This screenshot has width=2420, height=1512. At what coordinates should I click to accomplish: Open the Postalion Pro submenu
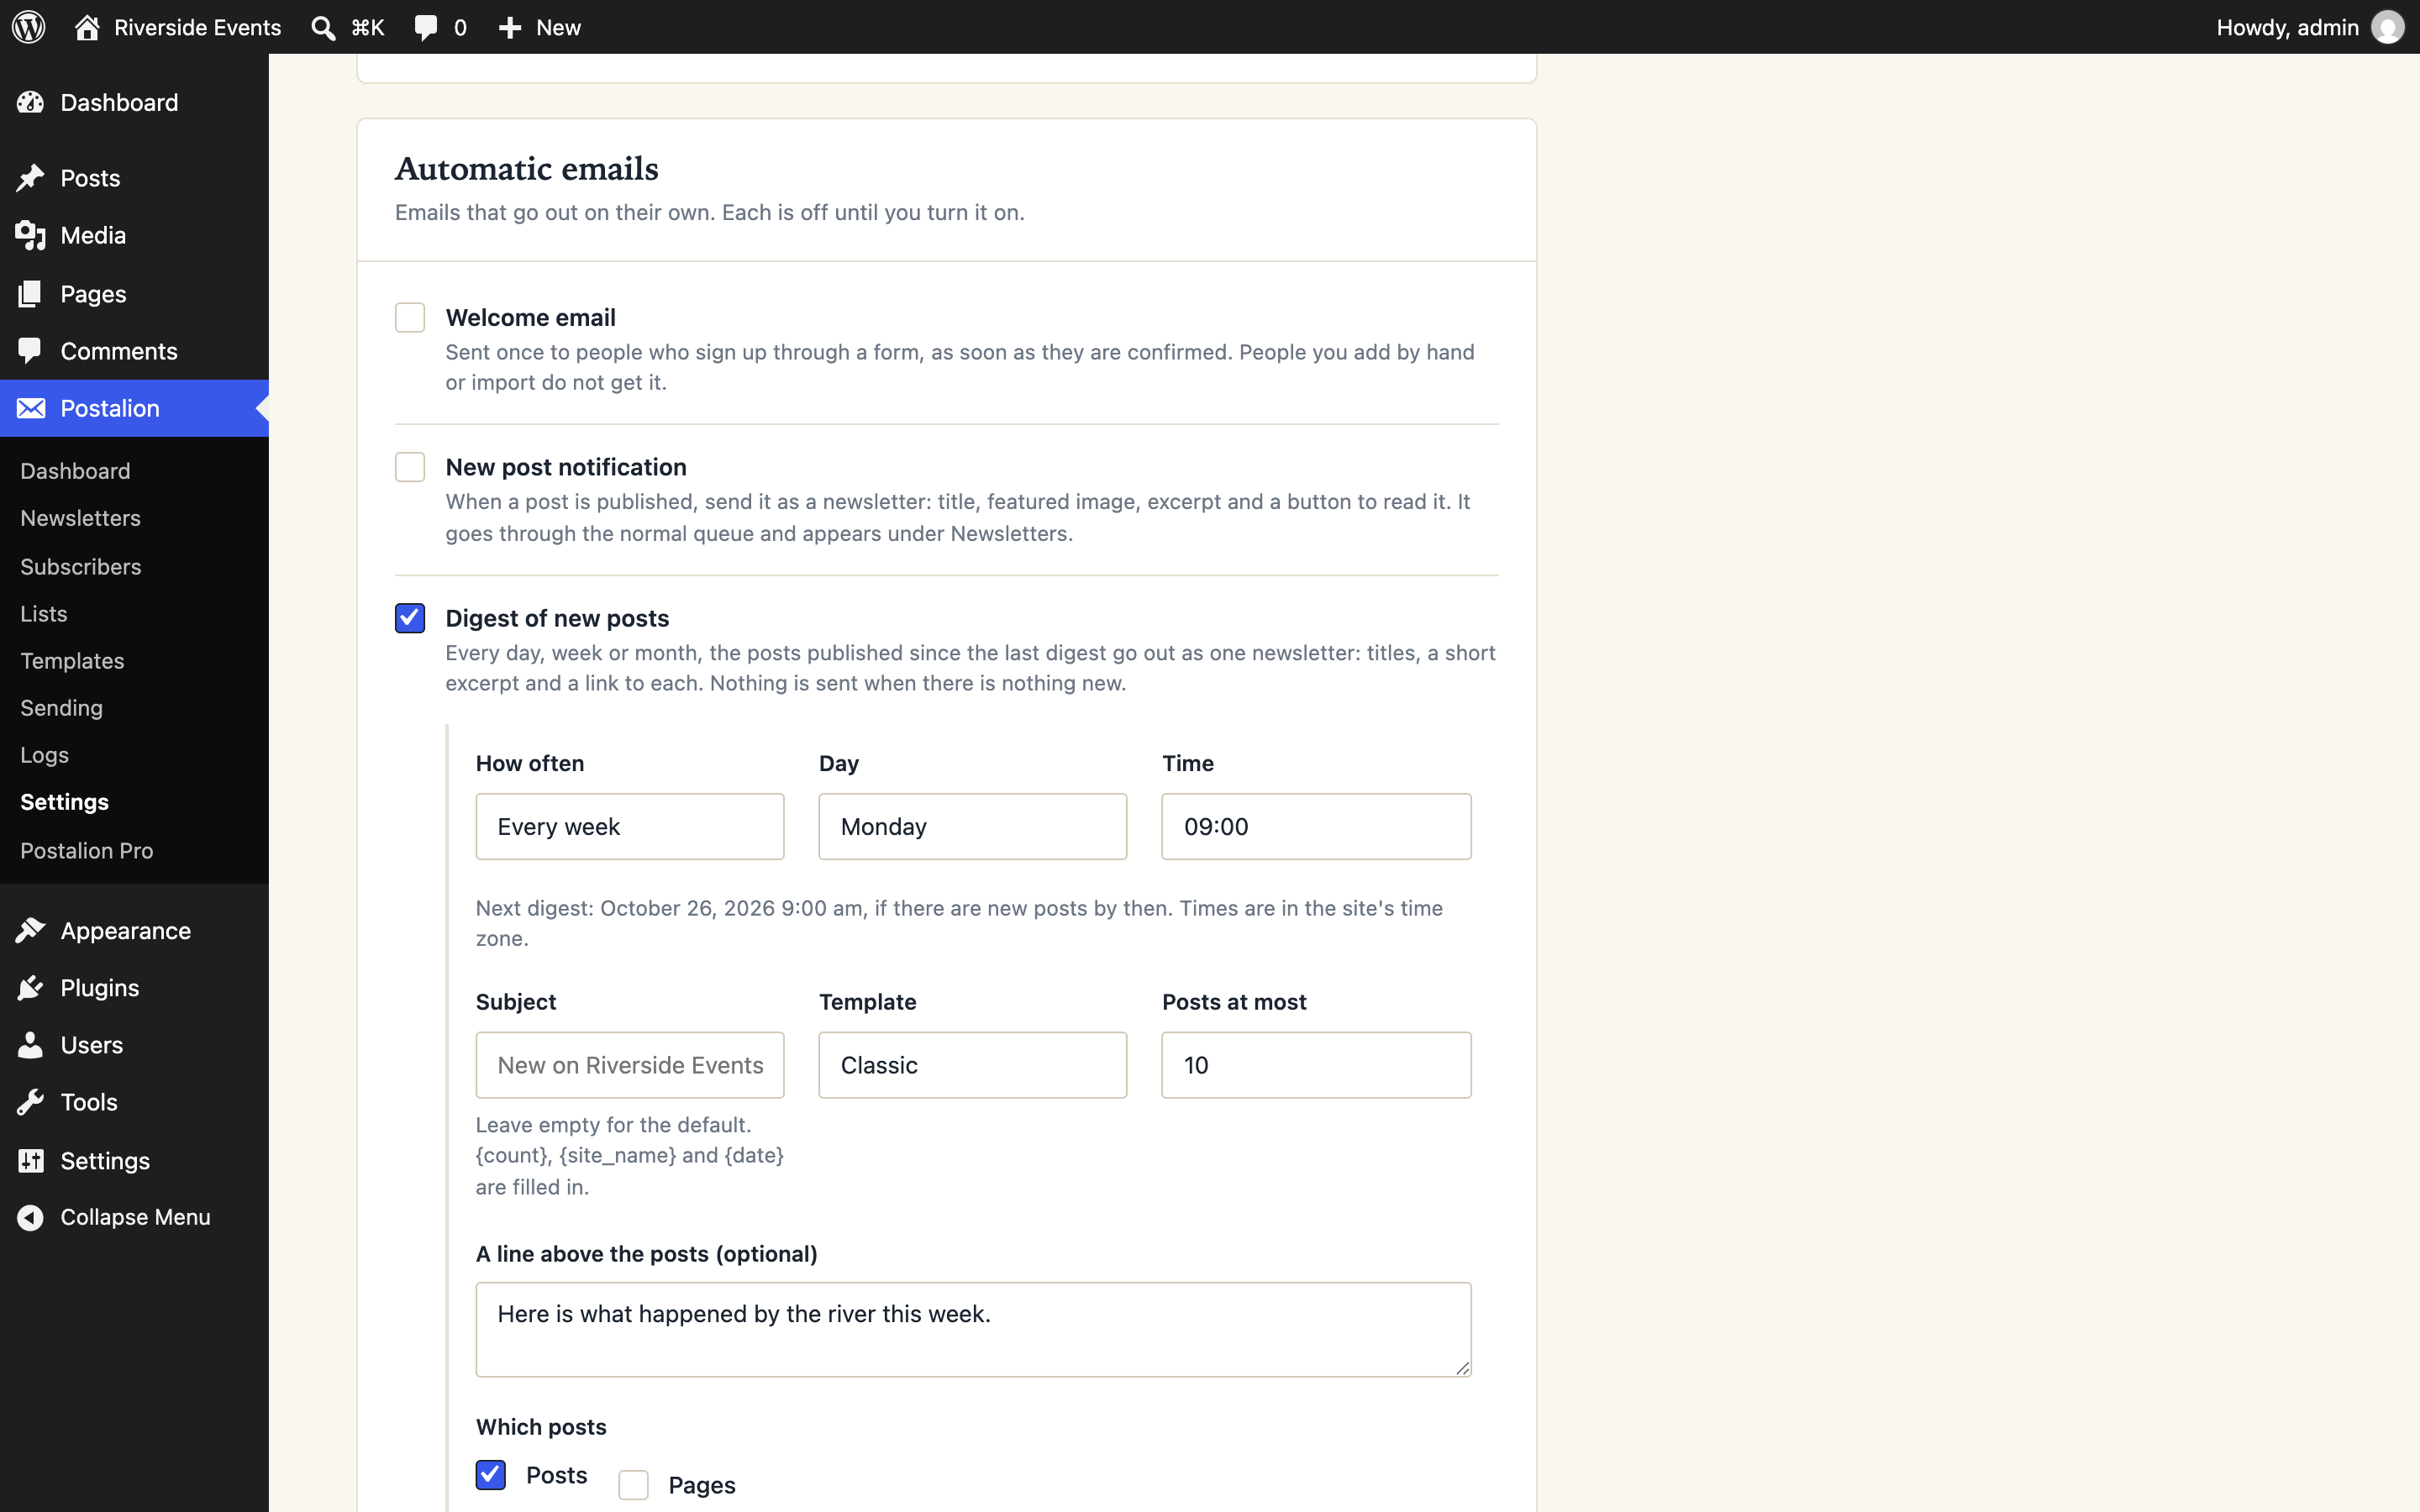pos(87,851)
